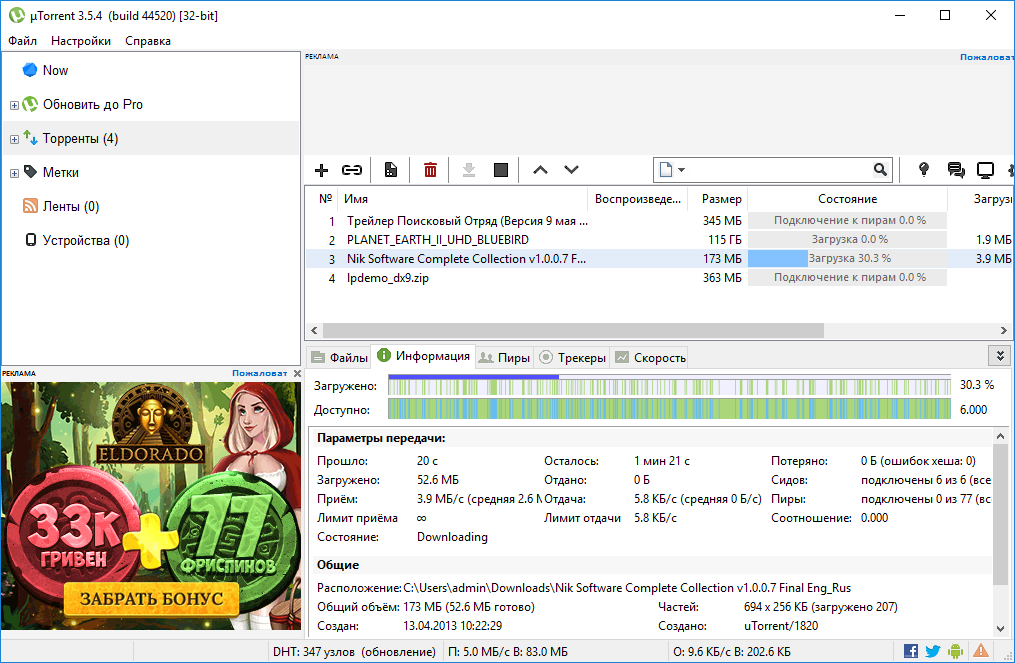Viewport: 1015px width, 663px height.
Task: Expand the Торренты tree node
Action: click(14, 139)
